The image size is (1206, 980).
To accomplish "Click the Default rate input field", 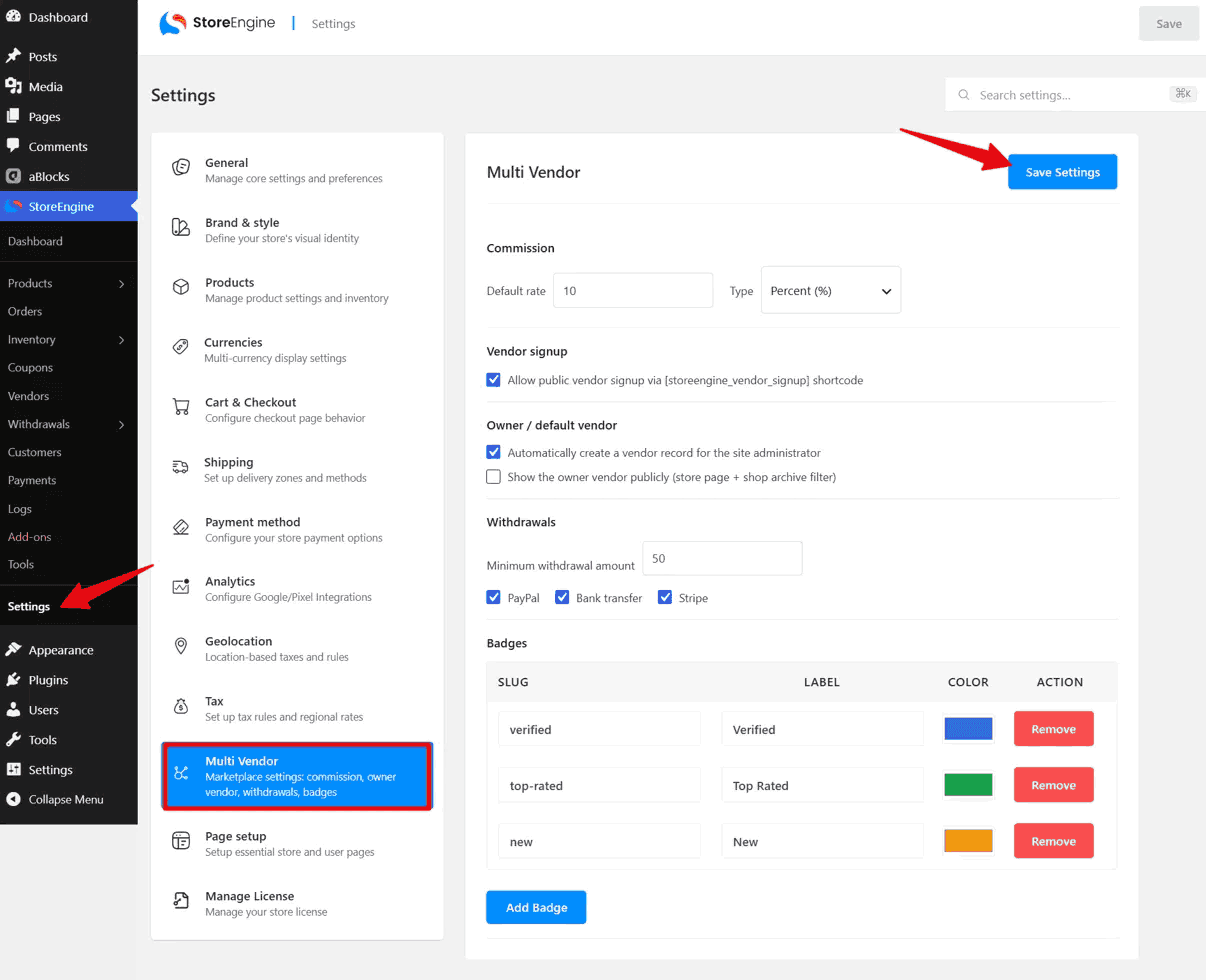I will 633,290.
